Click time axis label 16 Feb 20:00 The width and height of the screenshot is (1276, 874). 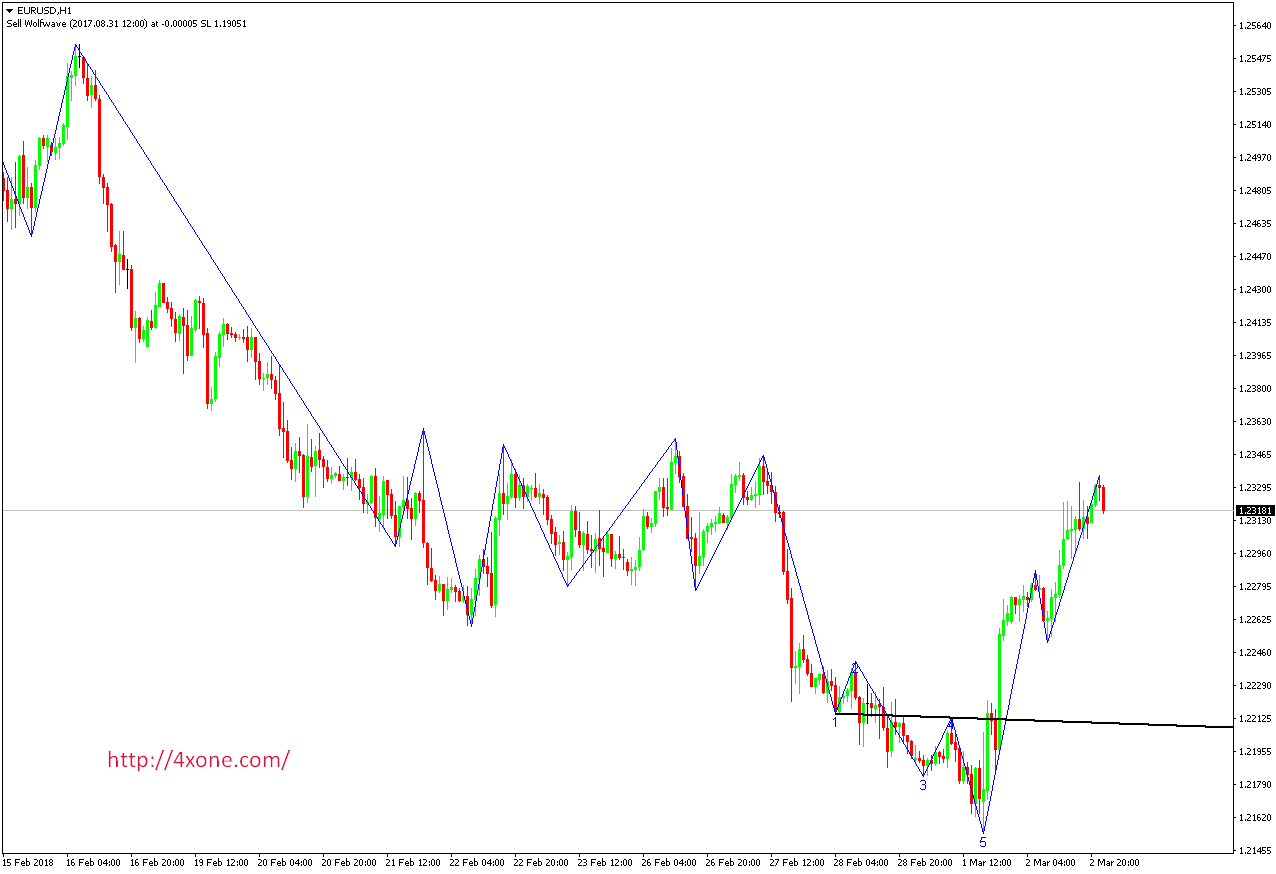(158, 862)
